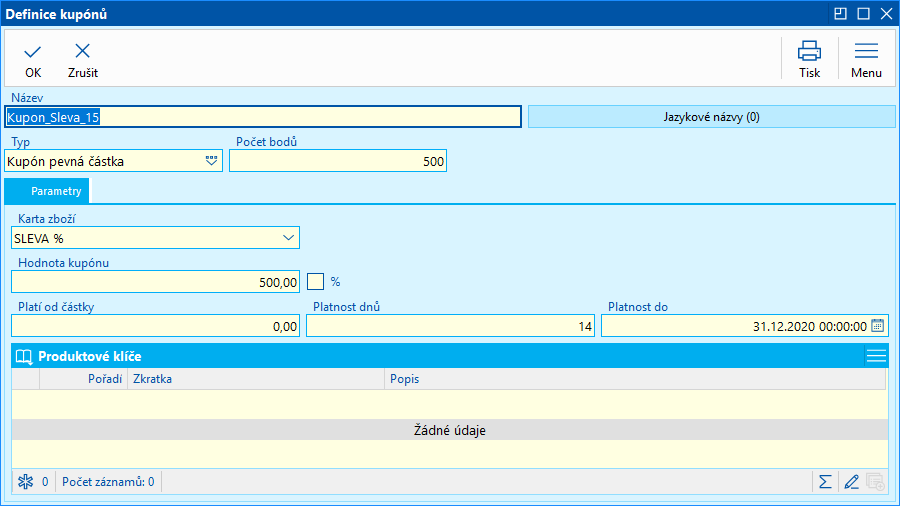Click the Pořadí column header

click(83, 379)
